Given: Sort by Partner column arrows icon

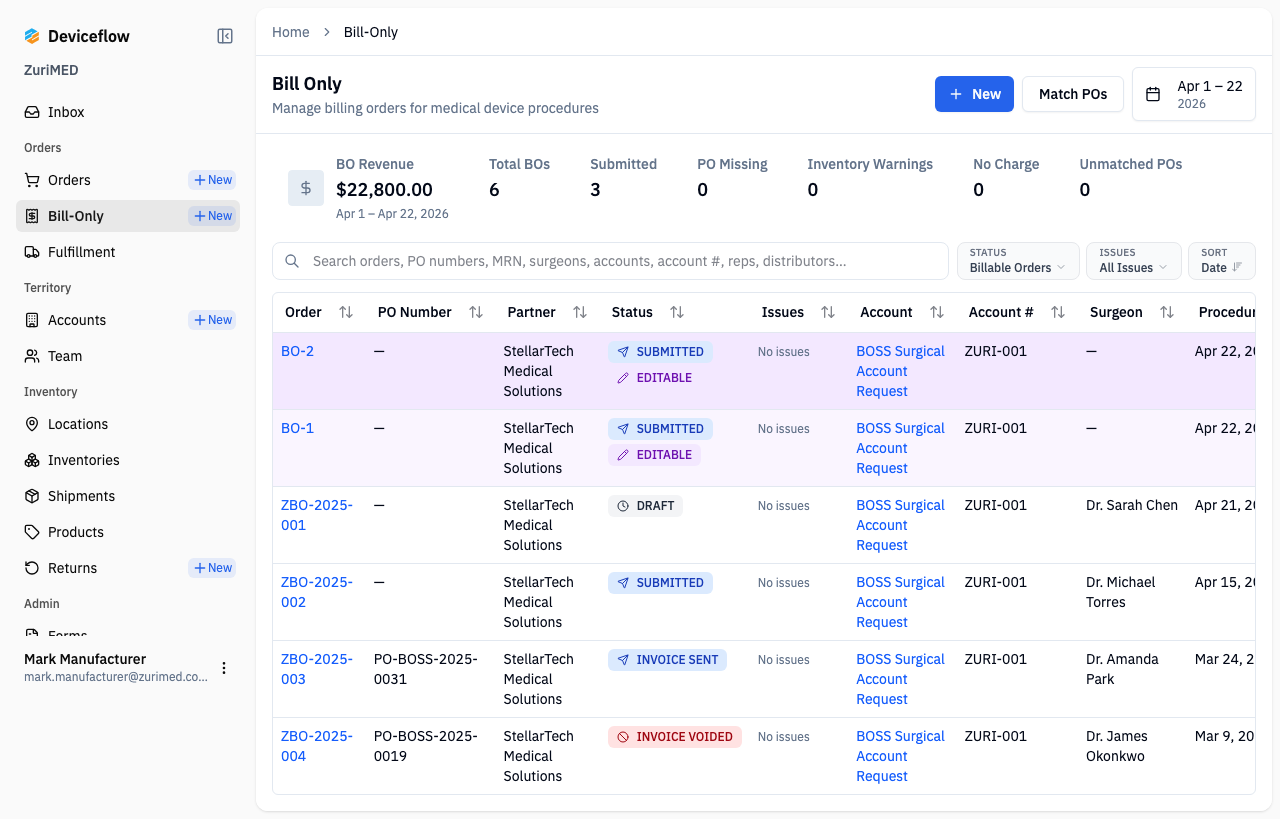Looking at the screenshot, I should (580, 312).
